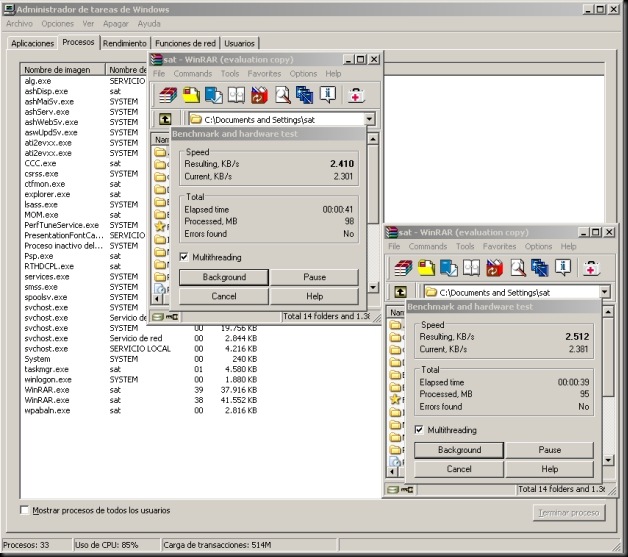Open the Funciones de red tab
This screenshot has width=628, height=557.
pos(186,44)
